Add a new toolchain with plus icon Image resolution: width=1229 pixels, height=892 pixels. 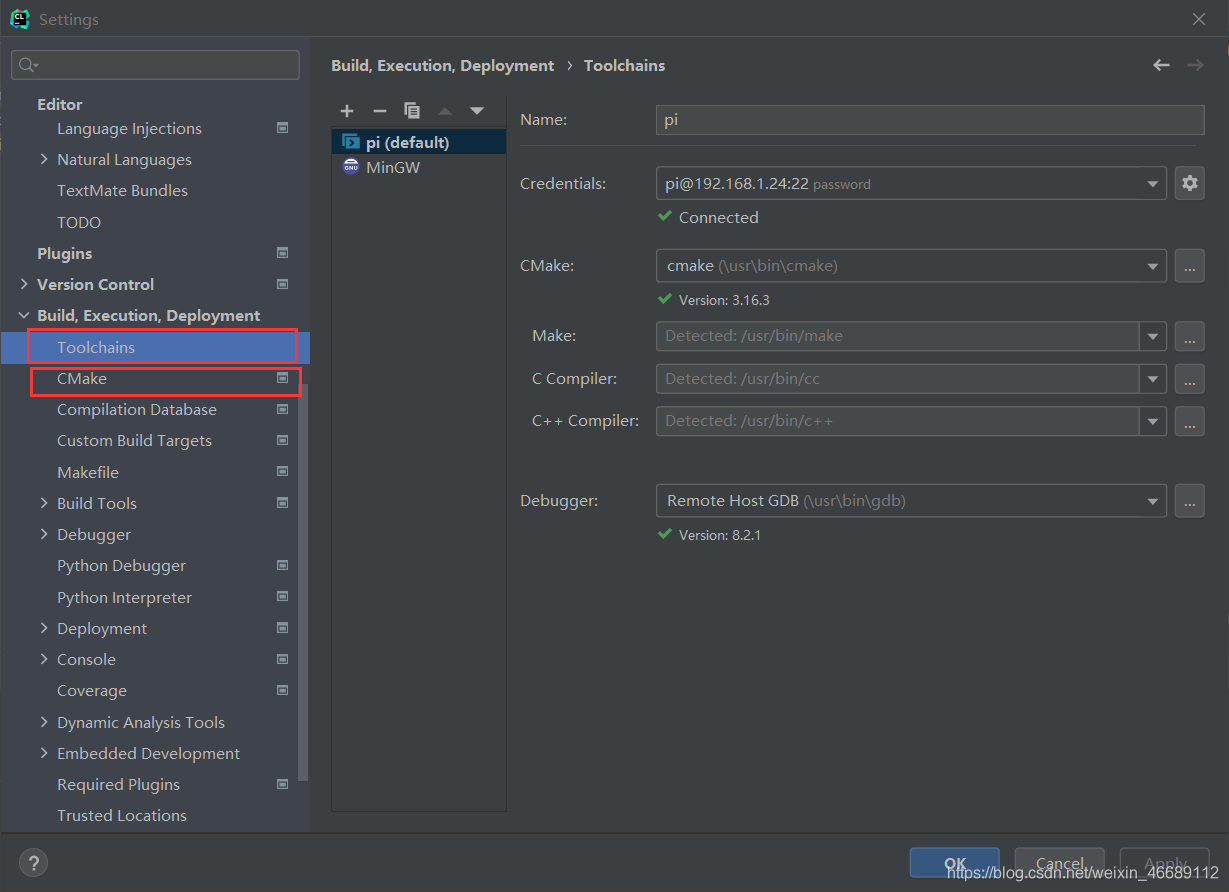coord(347,111)
